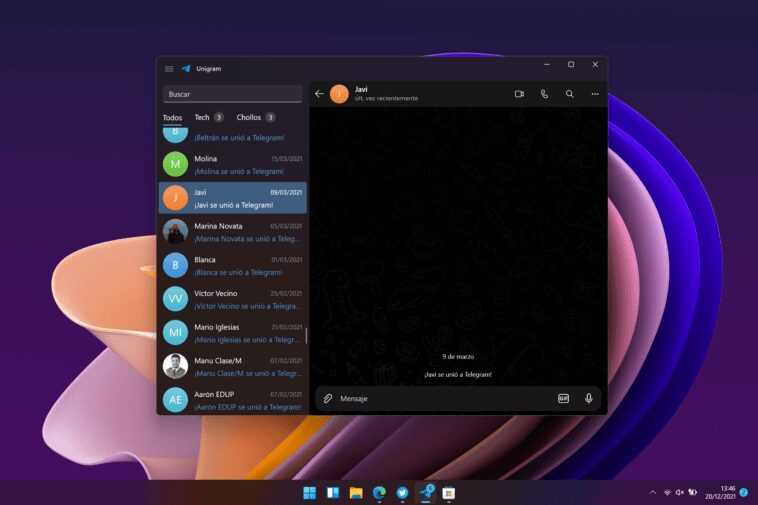Image resolution: width=758 pixels, height=505 pixels.
Task: Open the chat with Blanca
Action: click(x=233, y=265)
